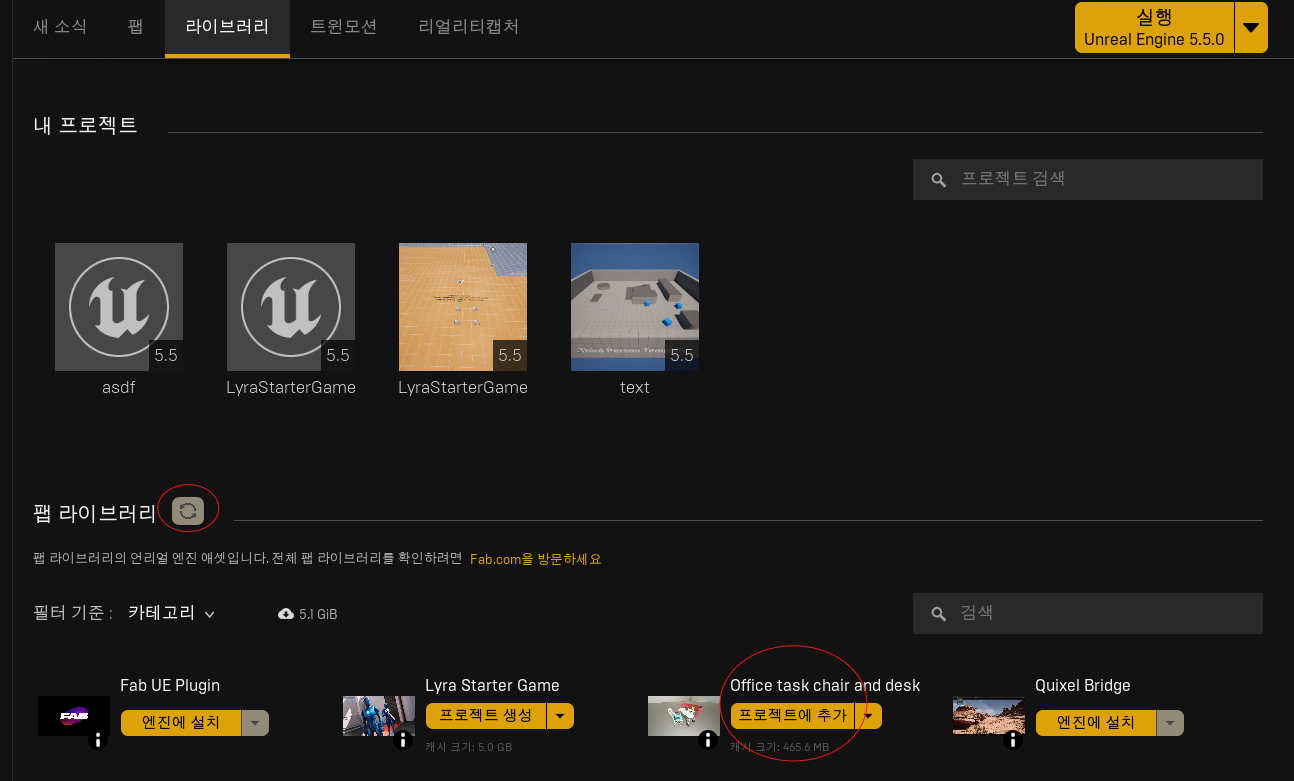
Task: Open dropdown arrow beside Fab UE Plugin install
Action: point(256,722)
